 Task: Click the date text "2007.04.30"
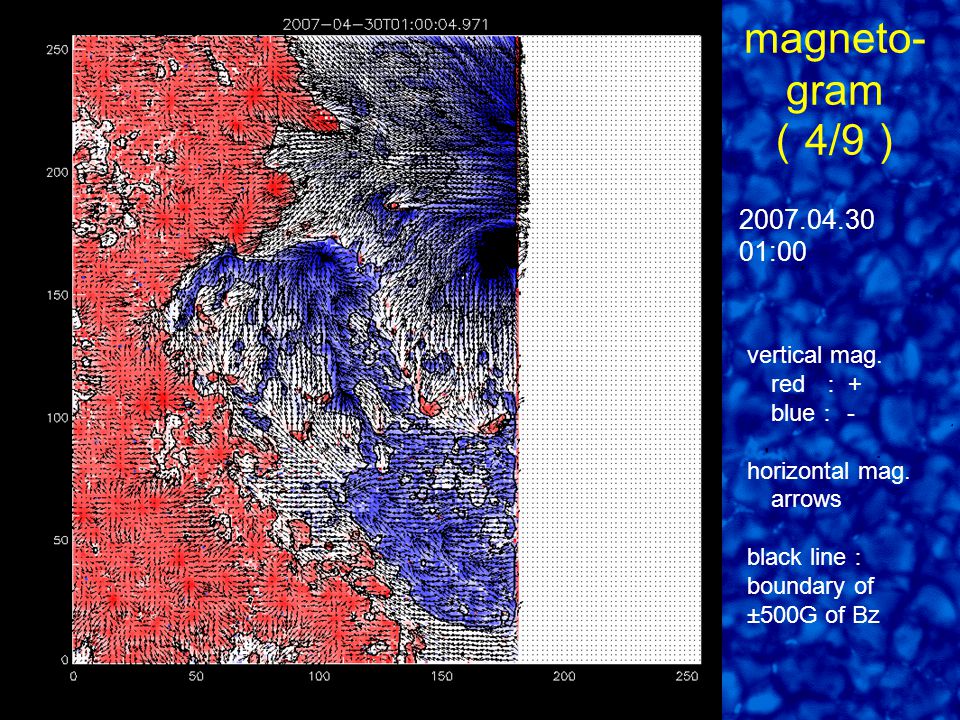point(806,220)
